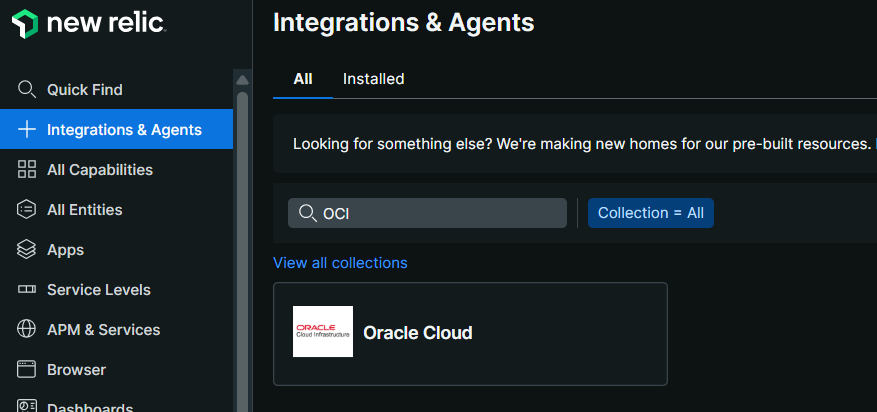Viewport: 877px width, 412px height.
Task: Open the Oracle Cloud integration card
Action: tap(470, 334)
